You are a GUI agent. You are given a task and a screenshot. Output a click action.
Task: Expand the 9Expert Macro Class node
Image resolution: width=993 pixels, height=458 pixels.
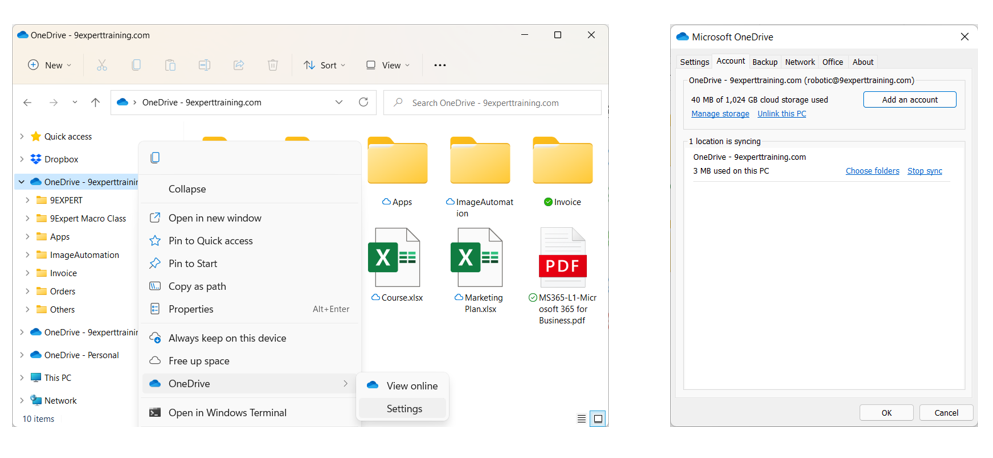click(27, 219)
